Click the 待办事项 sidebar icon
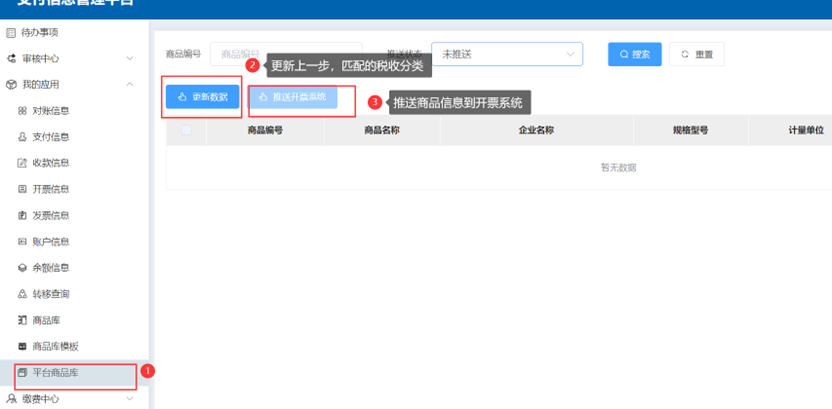832x409 pixels. (12, 33)
